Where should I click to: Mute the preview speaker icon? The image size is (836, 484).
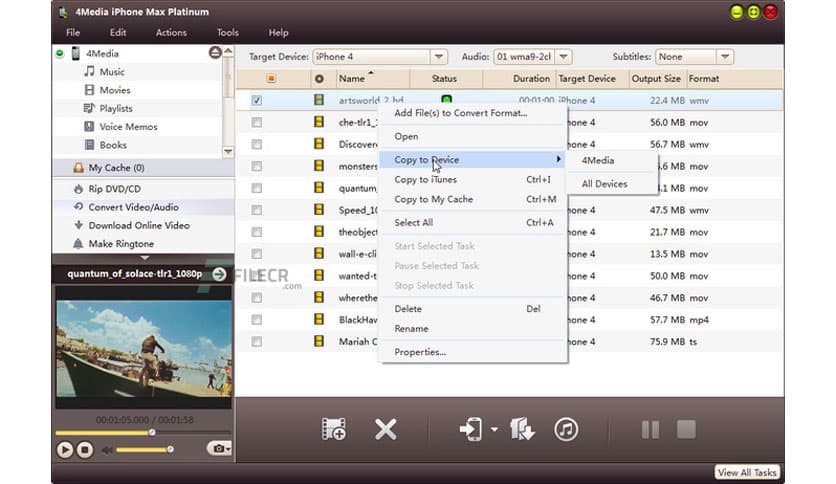[107, 450]
